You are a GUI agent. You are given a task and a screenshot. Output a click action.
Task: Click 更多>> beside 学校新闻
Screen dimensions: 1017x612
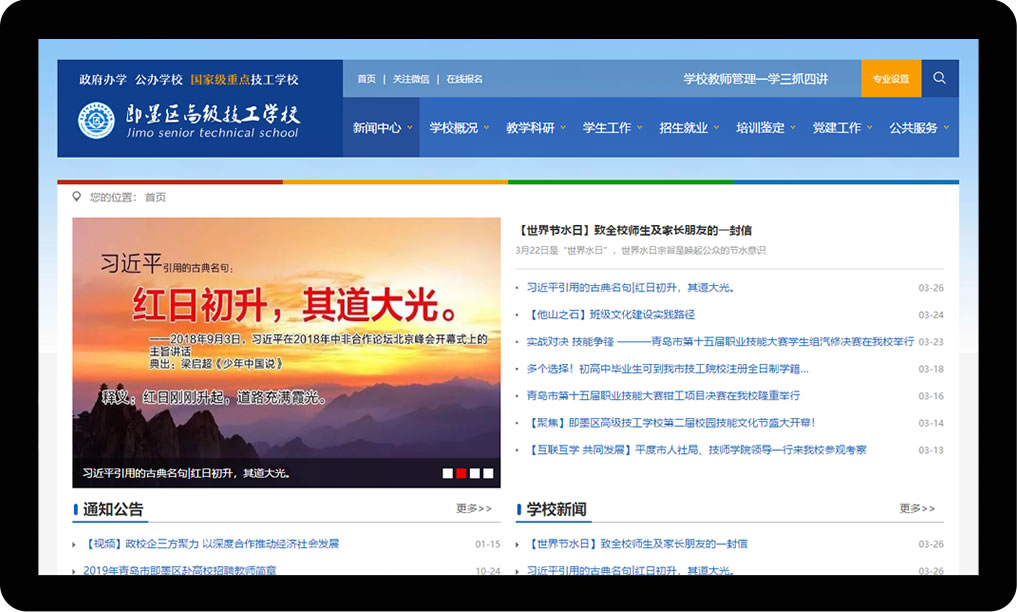pyautogui.click(x=917, y=508)
